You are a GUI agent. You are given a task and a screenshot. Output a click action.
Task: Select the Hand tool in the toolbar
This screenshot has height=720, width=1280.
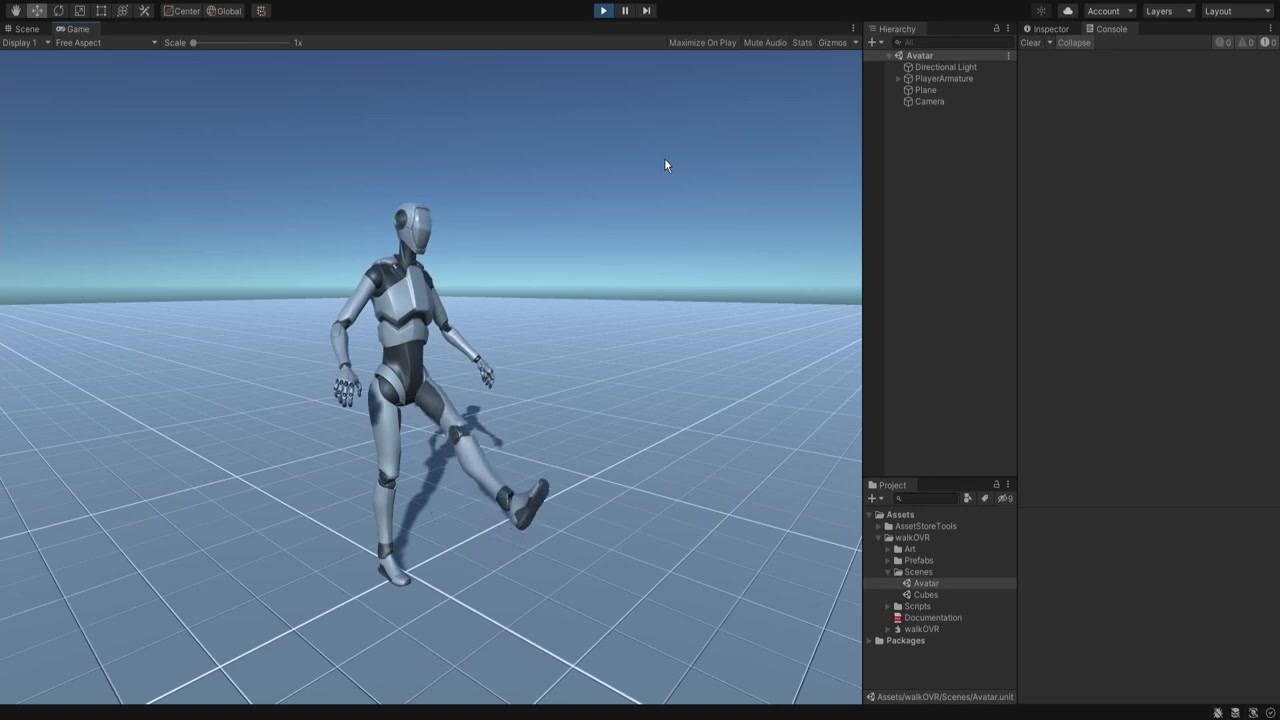click(15, 11)
